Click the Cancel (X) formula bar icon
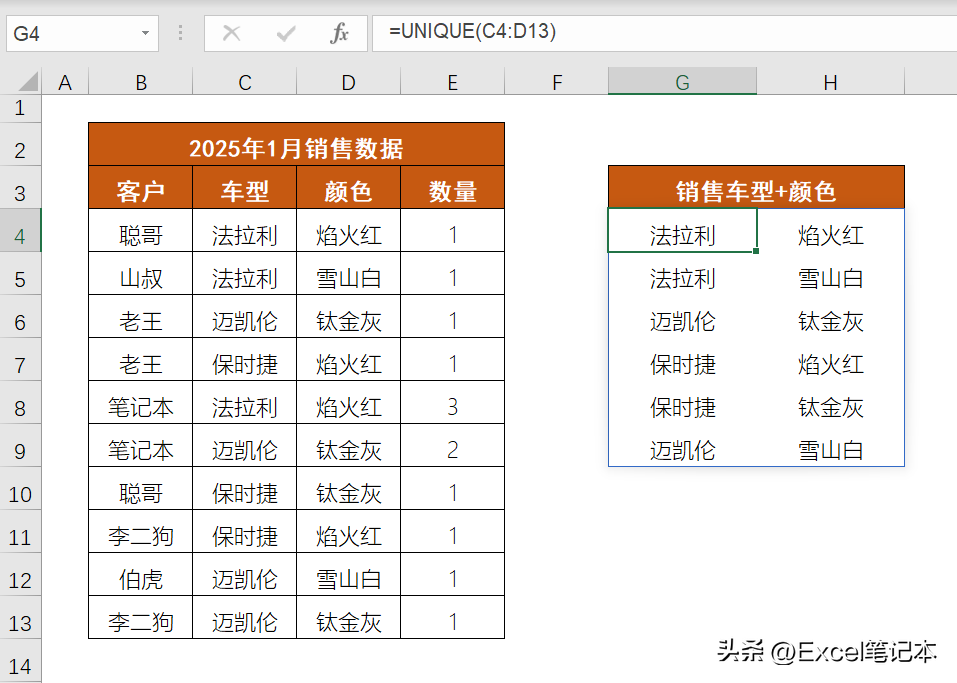 pos(231,33)
